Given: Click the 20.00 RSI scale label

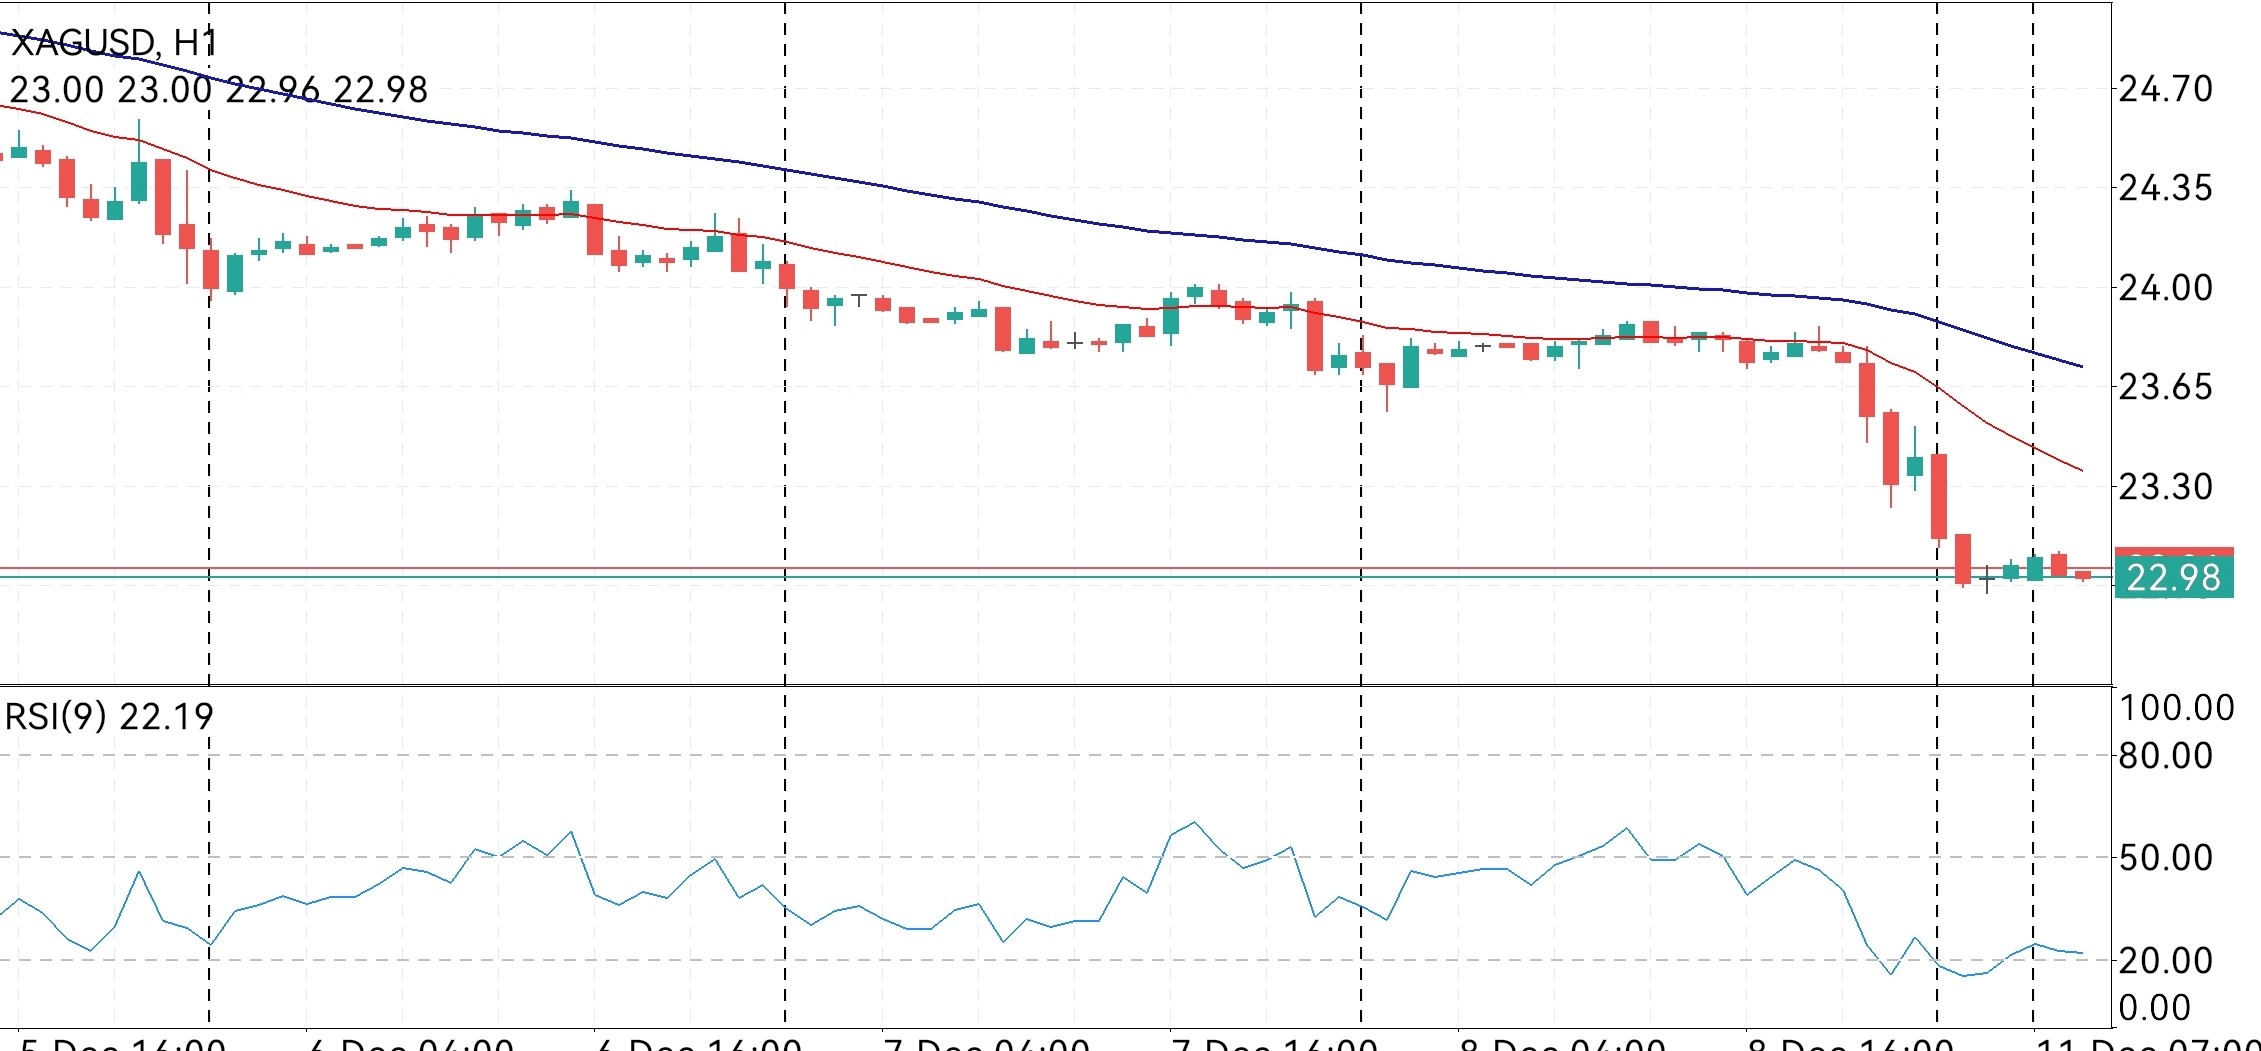Looking at the screenshot, I should click(x=2166, y=961).
